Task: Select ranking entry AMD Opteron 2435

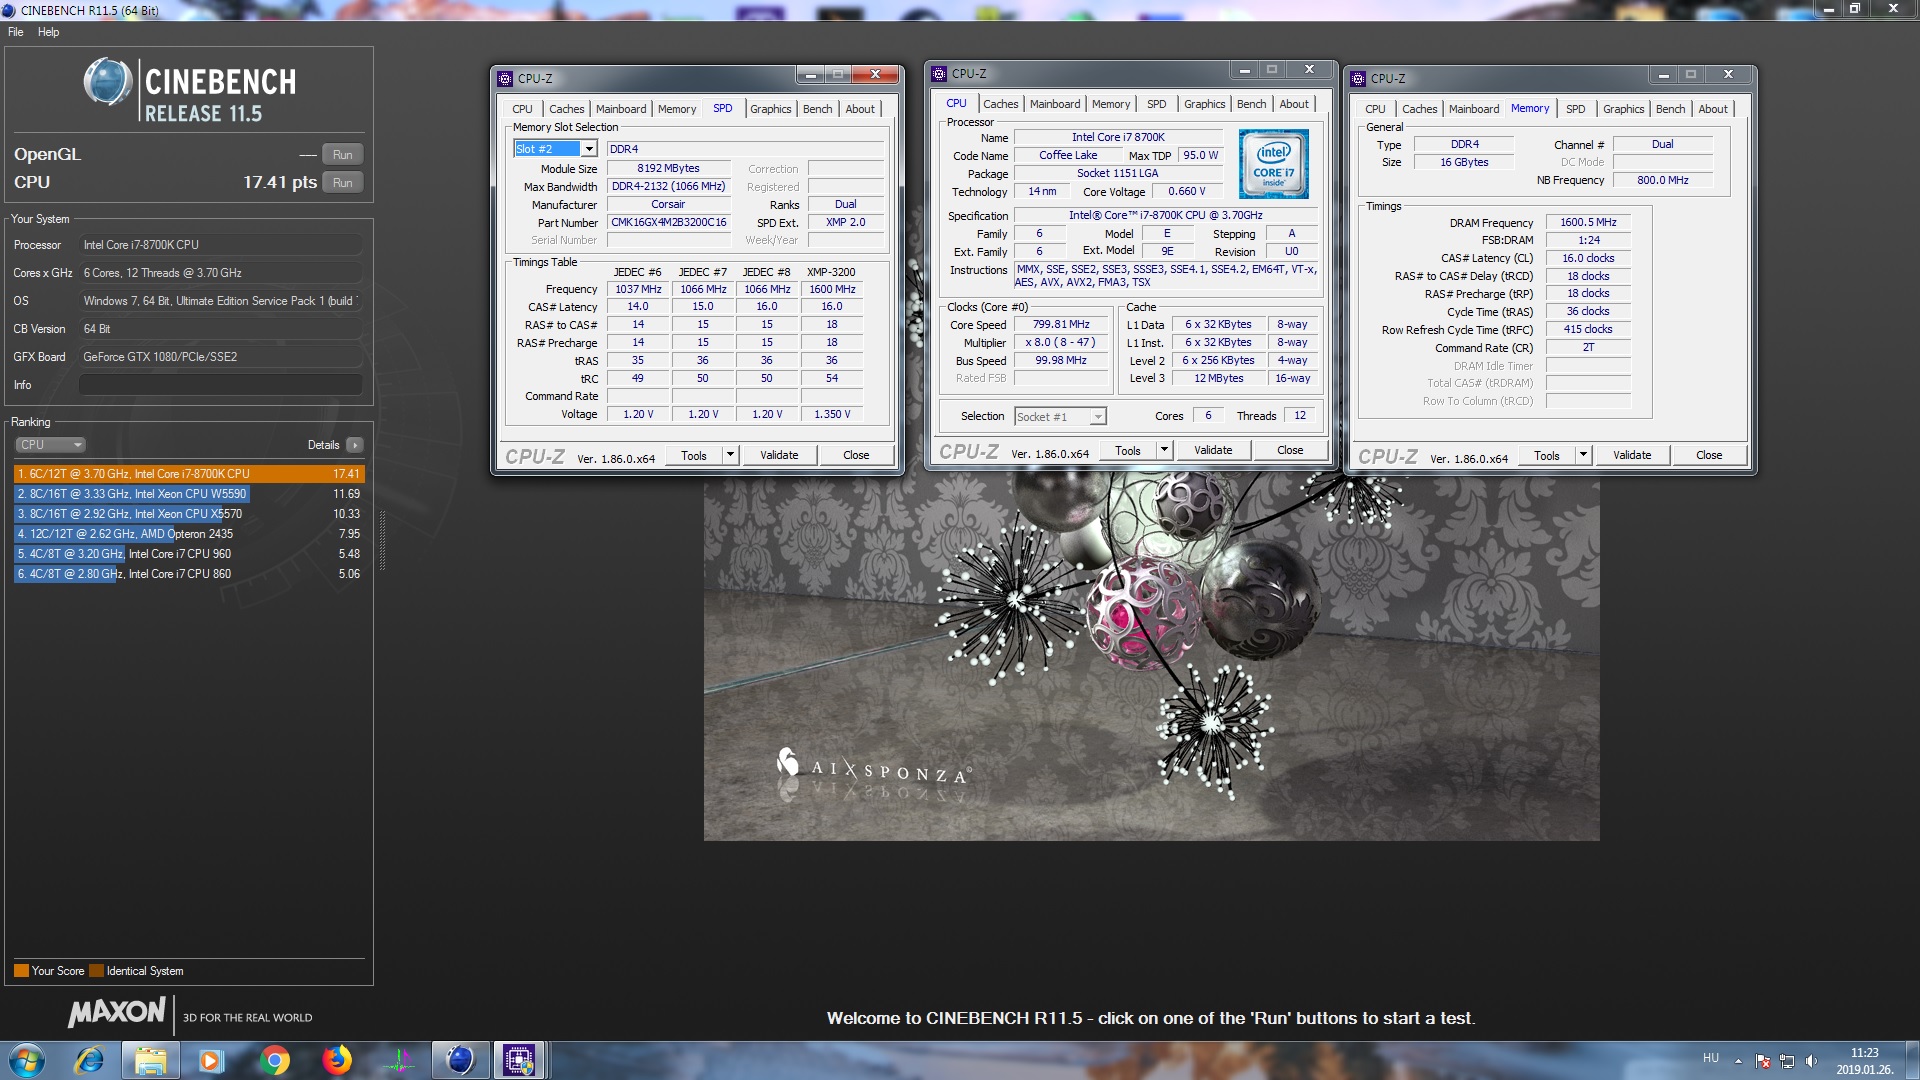Action: (x=189, y=534)
